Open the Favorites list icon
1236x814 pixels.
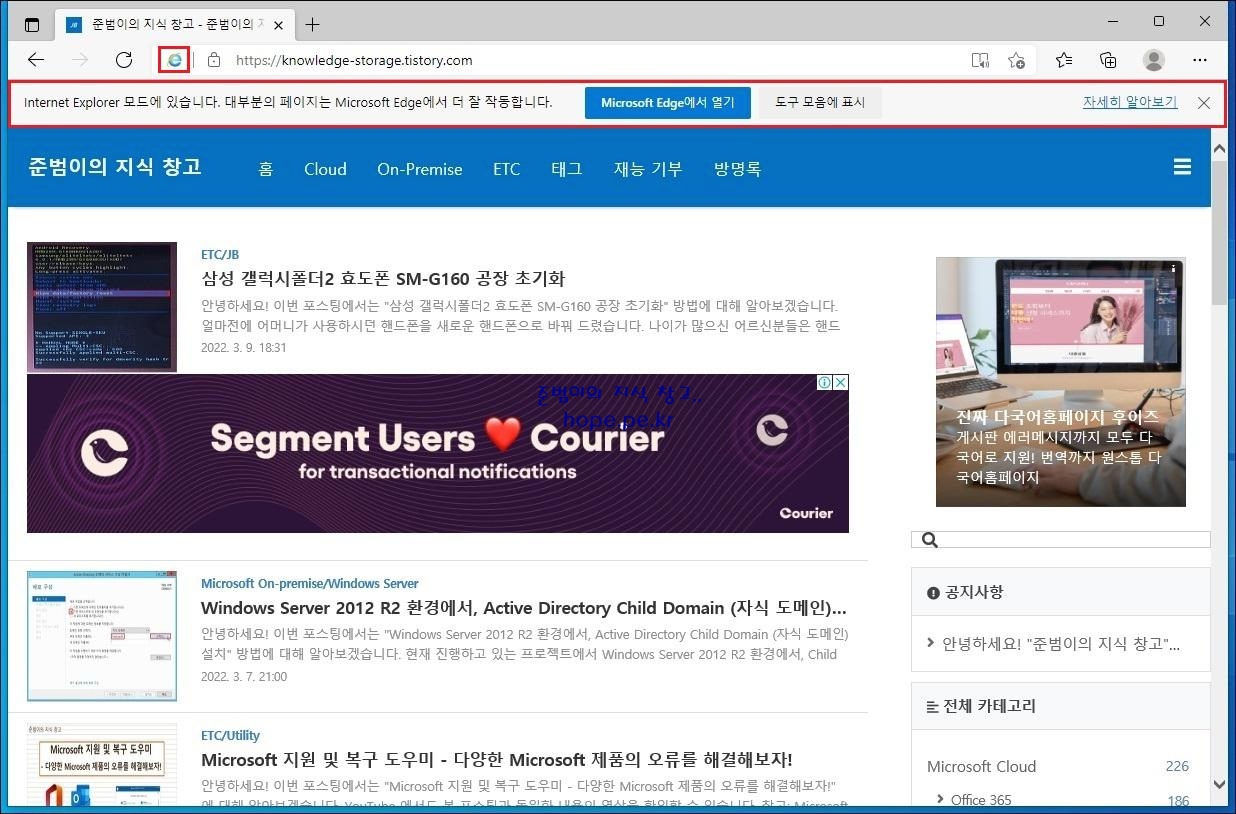[x=1064, y=60]
